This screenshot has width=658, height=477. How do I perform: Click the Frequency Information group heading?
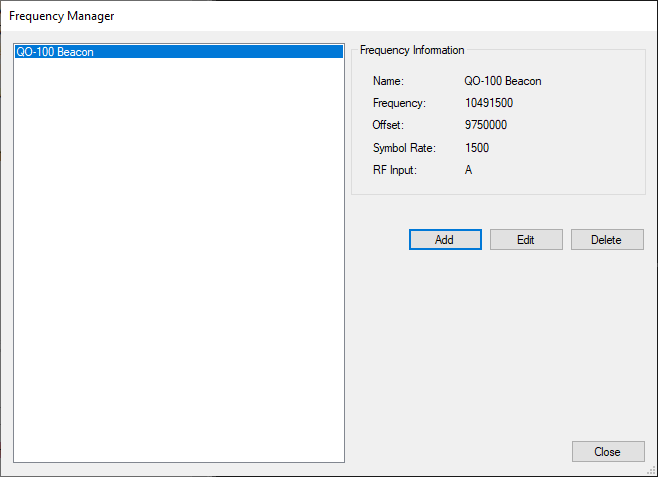coord(412,50)
